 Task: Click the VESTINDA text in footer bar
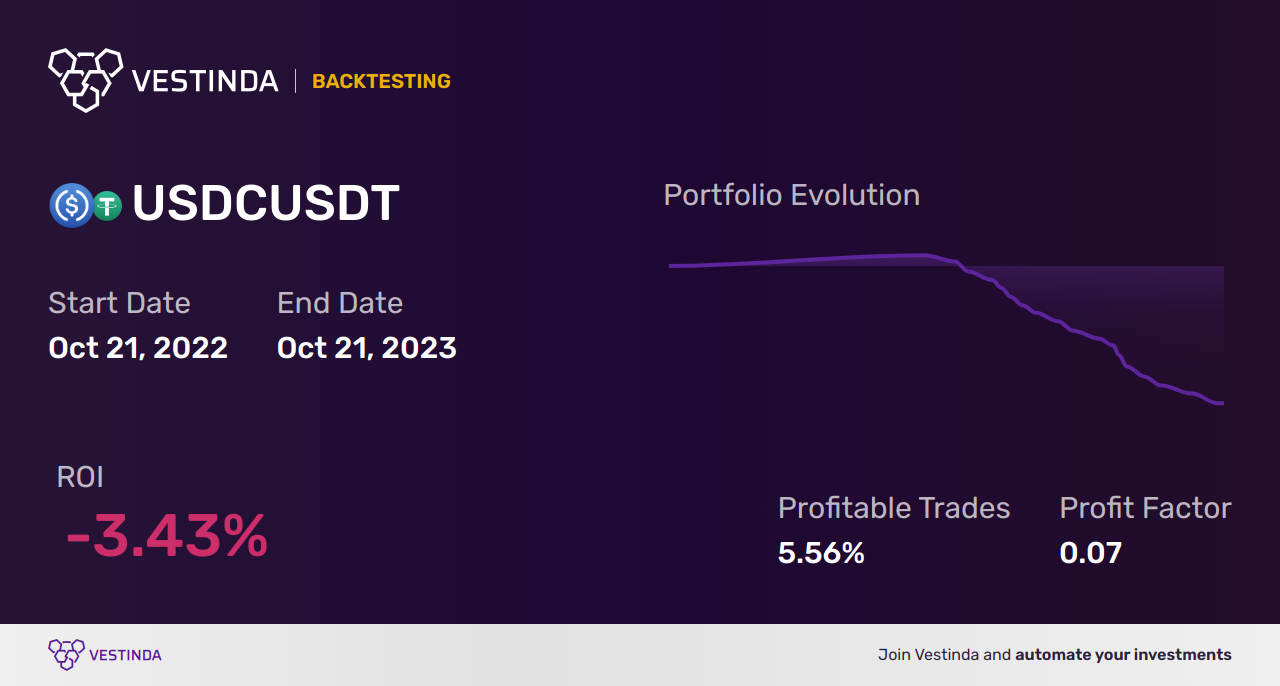125,655
